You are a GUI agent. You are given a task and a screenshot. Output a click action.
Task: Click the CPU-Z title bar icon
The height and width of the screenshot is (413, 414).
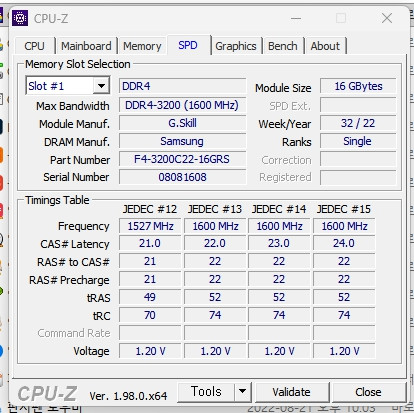coord(20,18)
